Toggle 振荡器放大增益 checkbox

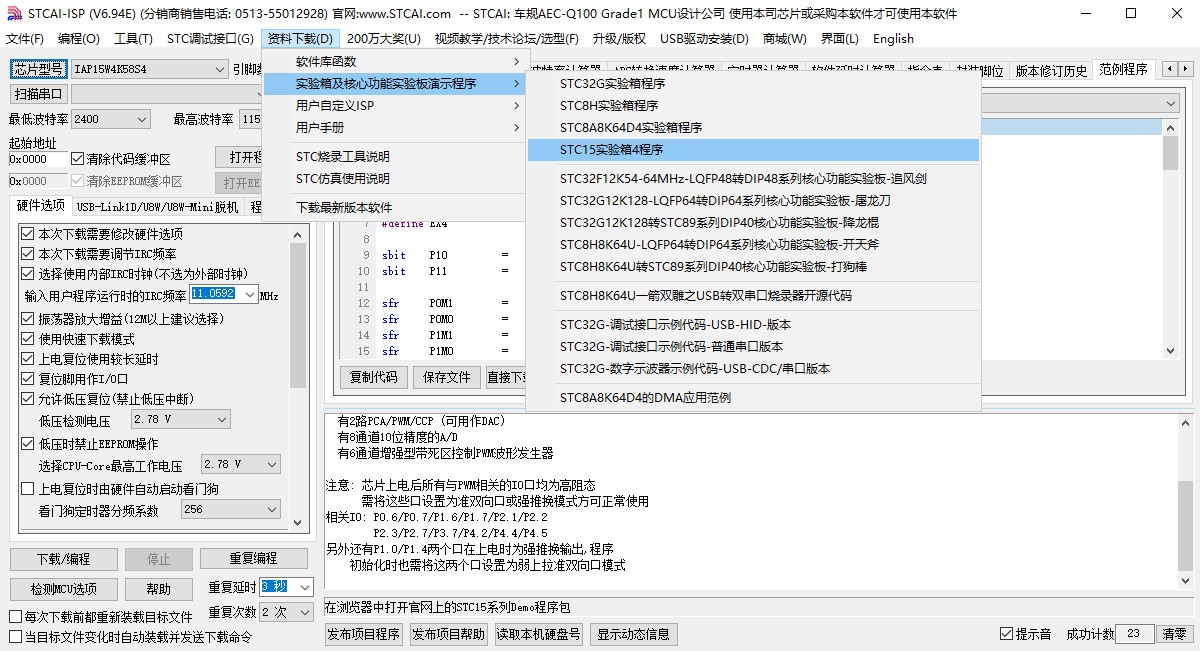pos(28,318)
